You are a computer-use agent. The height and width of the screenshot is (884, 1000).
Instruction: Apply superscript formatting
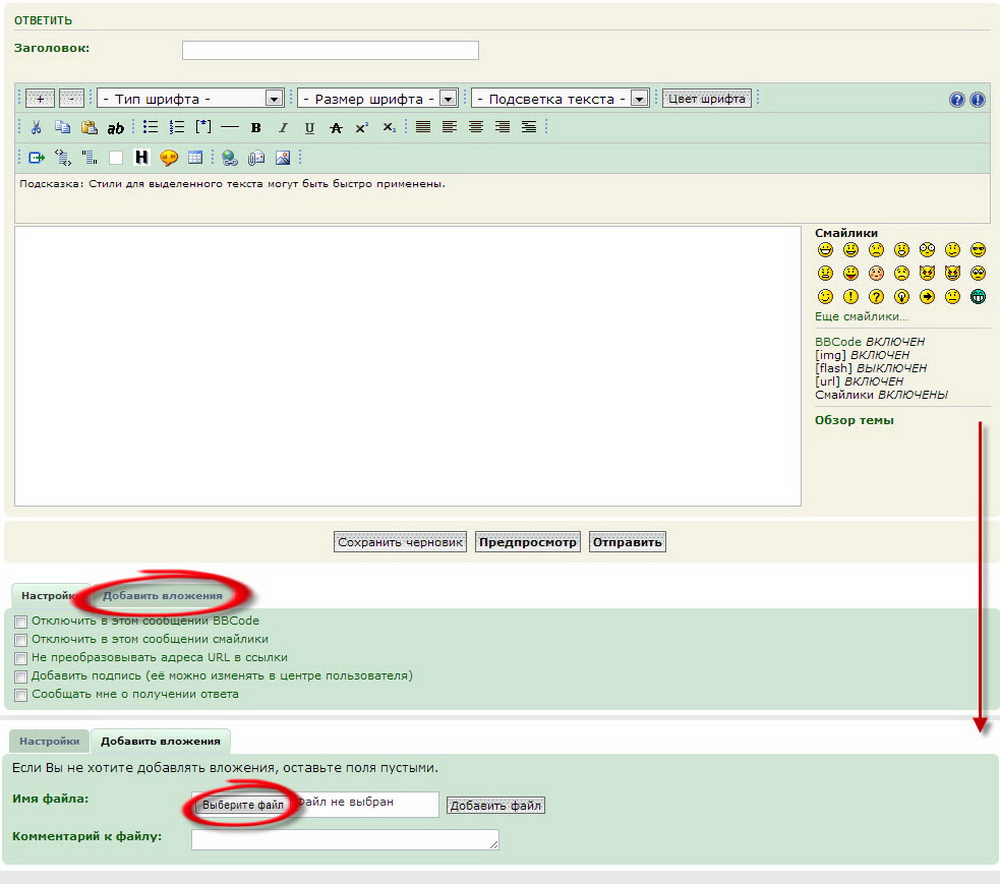[x=362, y=128]
